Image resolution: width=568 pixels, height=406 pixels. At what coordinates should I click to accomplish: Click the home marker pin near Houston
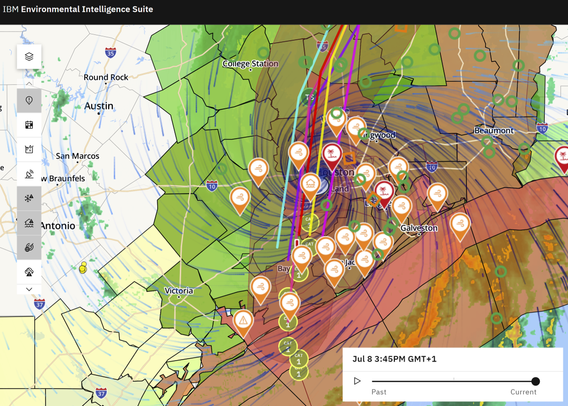310,186
